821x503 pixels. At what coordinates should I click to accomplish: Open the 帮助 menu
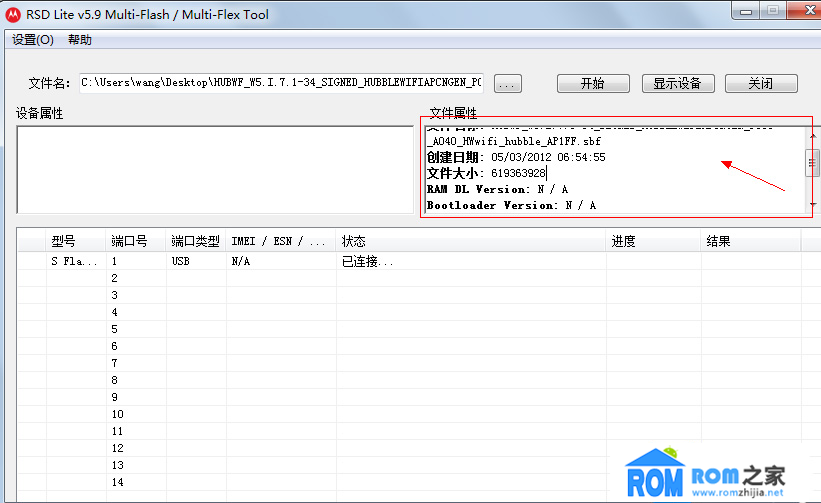(80, 40)
